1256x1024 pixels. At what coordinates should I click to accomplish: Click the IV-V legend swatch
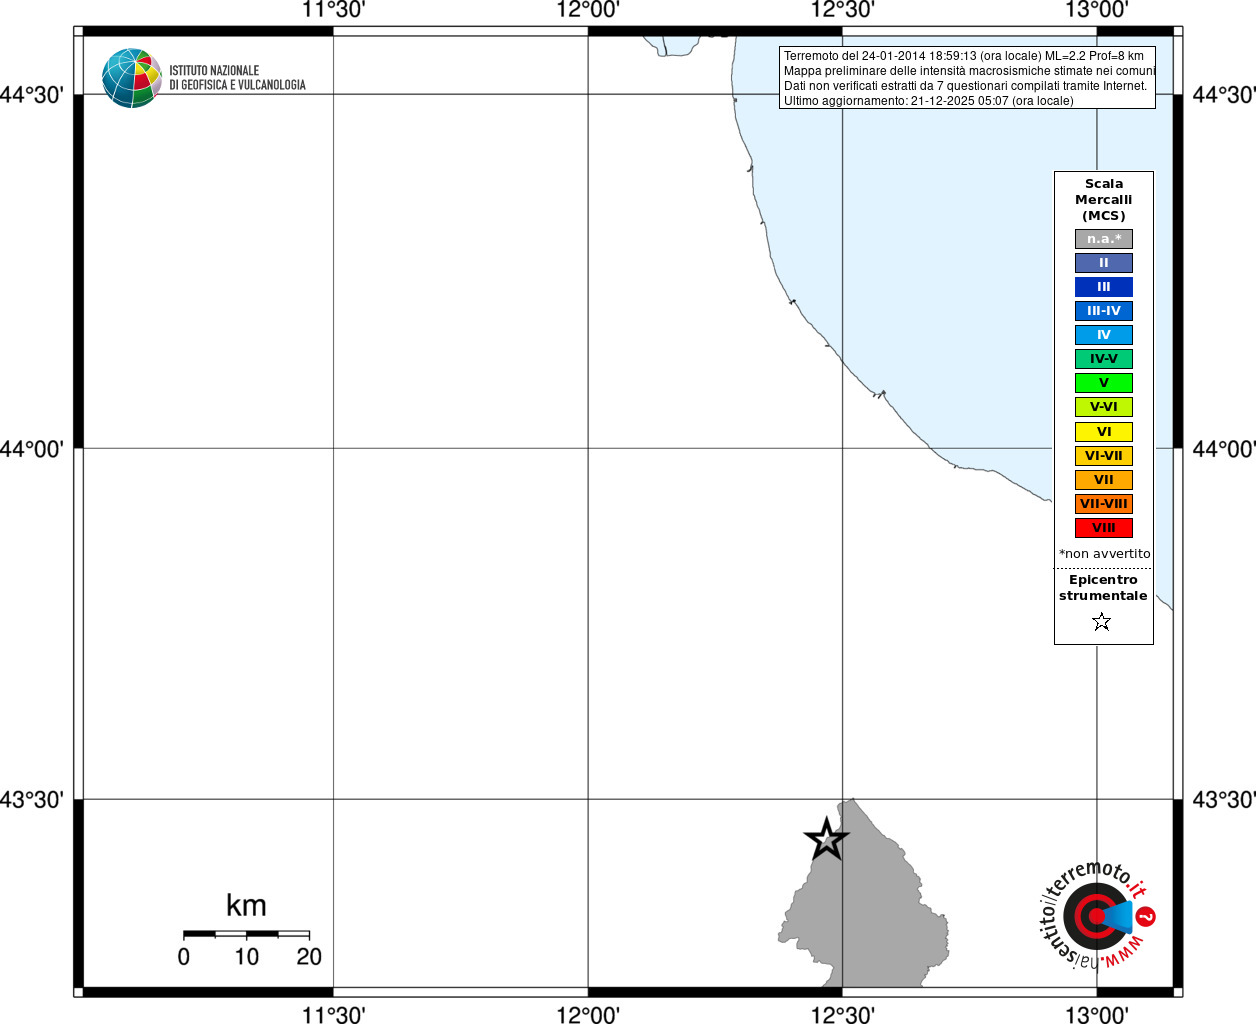(x=1104, y=359)
